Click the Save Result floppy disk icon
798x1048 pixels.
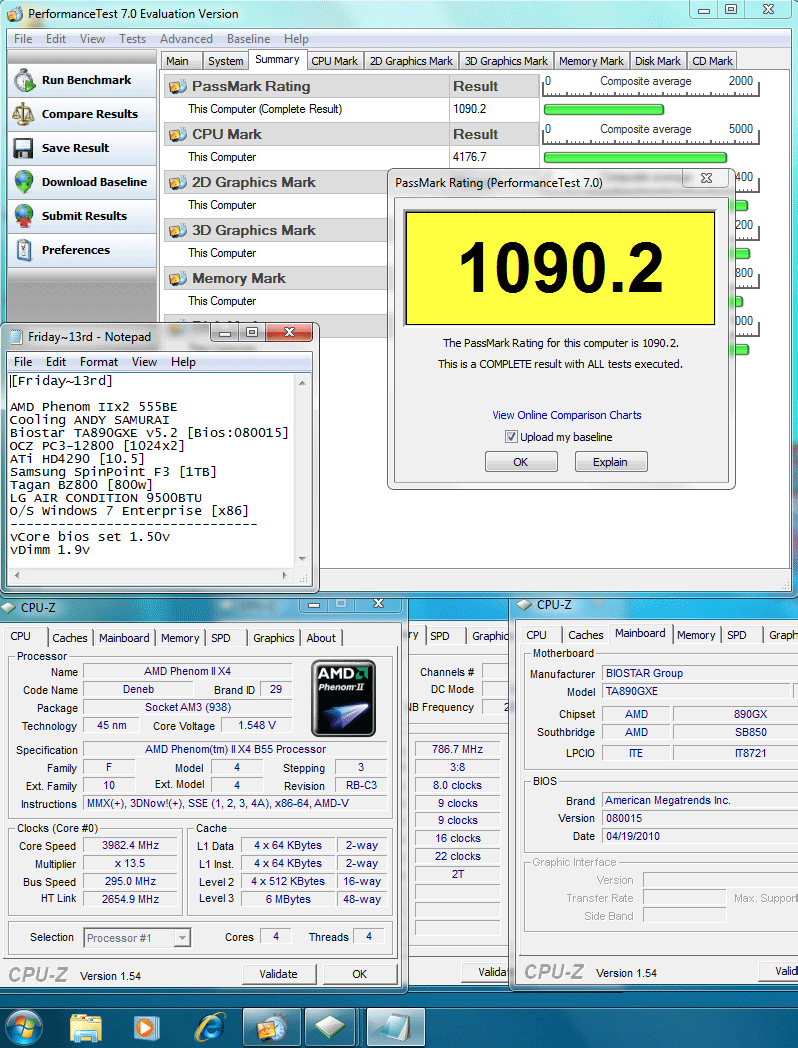24,148
